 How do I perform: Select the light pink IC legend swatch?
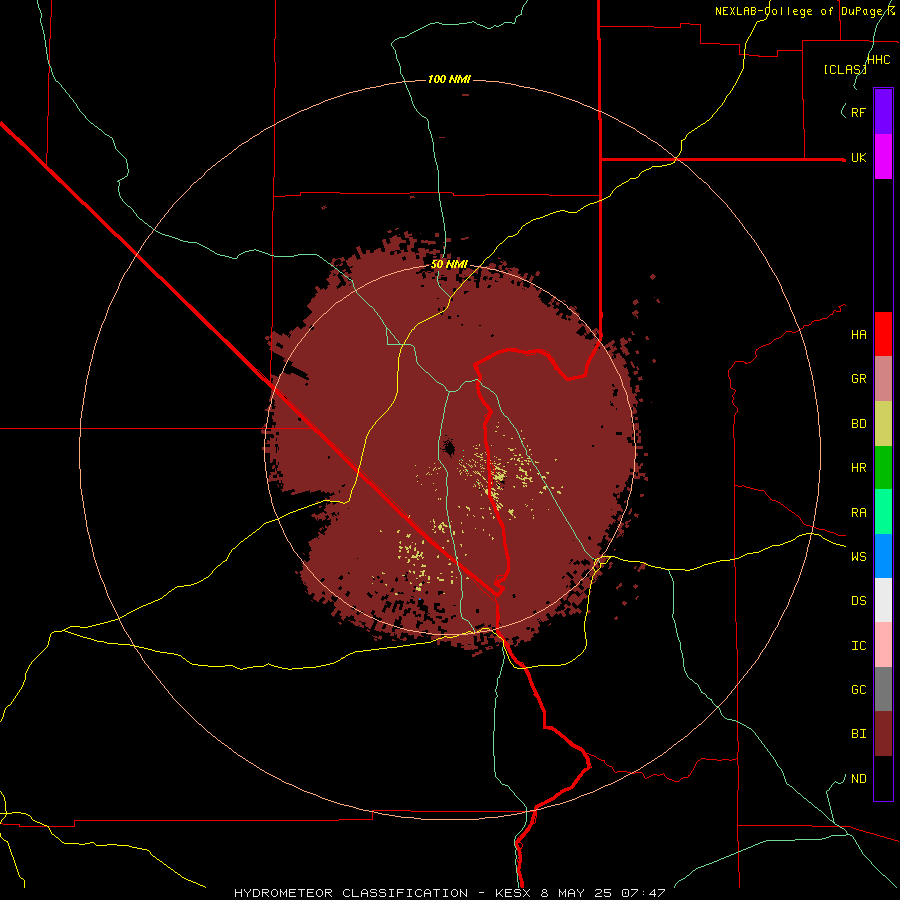tap(883, 645)
